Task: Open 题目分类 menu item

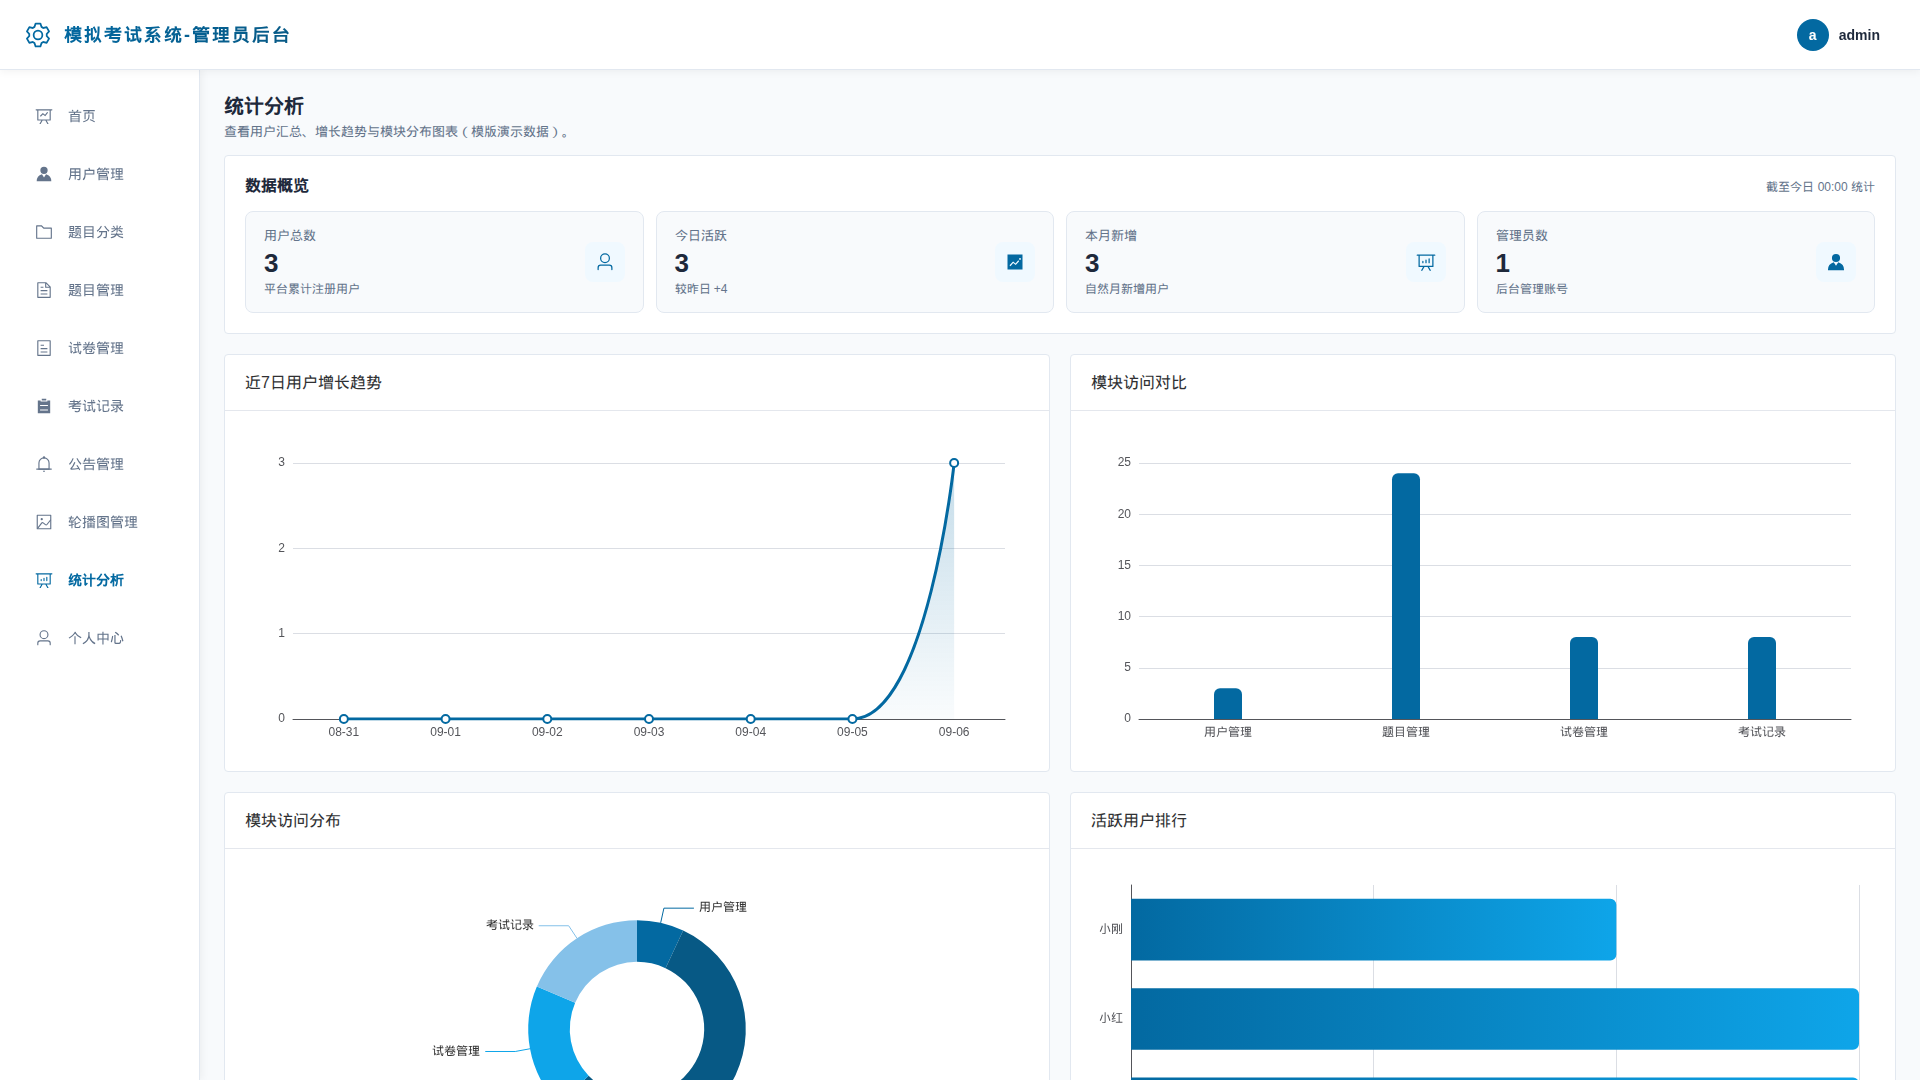Action: (x=100, y=232)
